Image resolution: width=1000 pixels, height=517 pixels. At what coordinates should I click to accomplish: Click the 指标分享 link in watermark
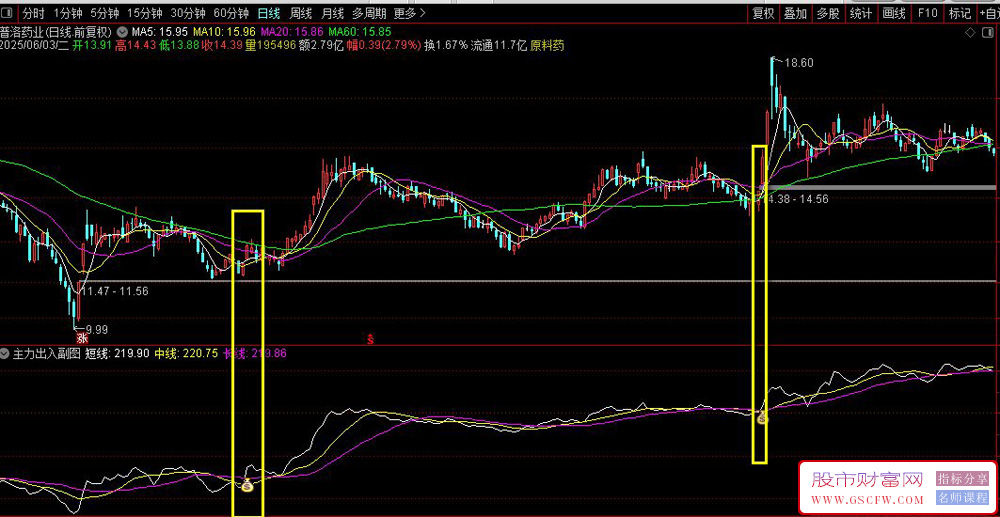962,478
